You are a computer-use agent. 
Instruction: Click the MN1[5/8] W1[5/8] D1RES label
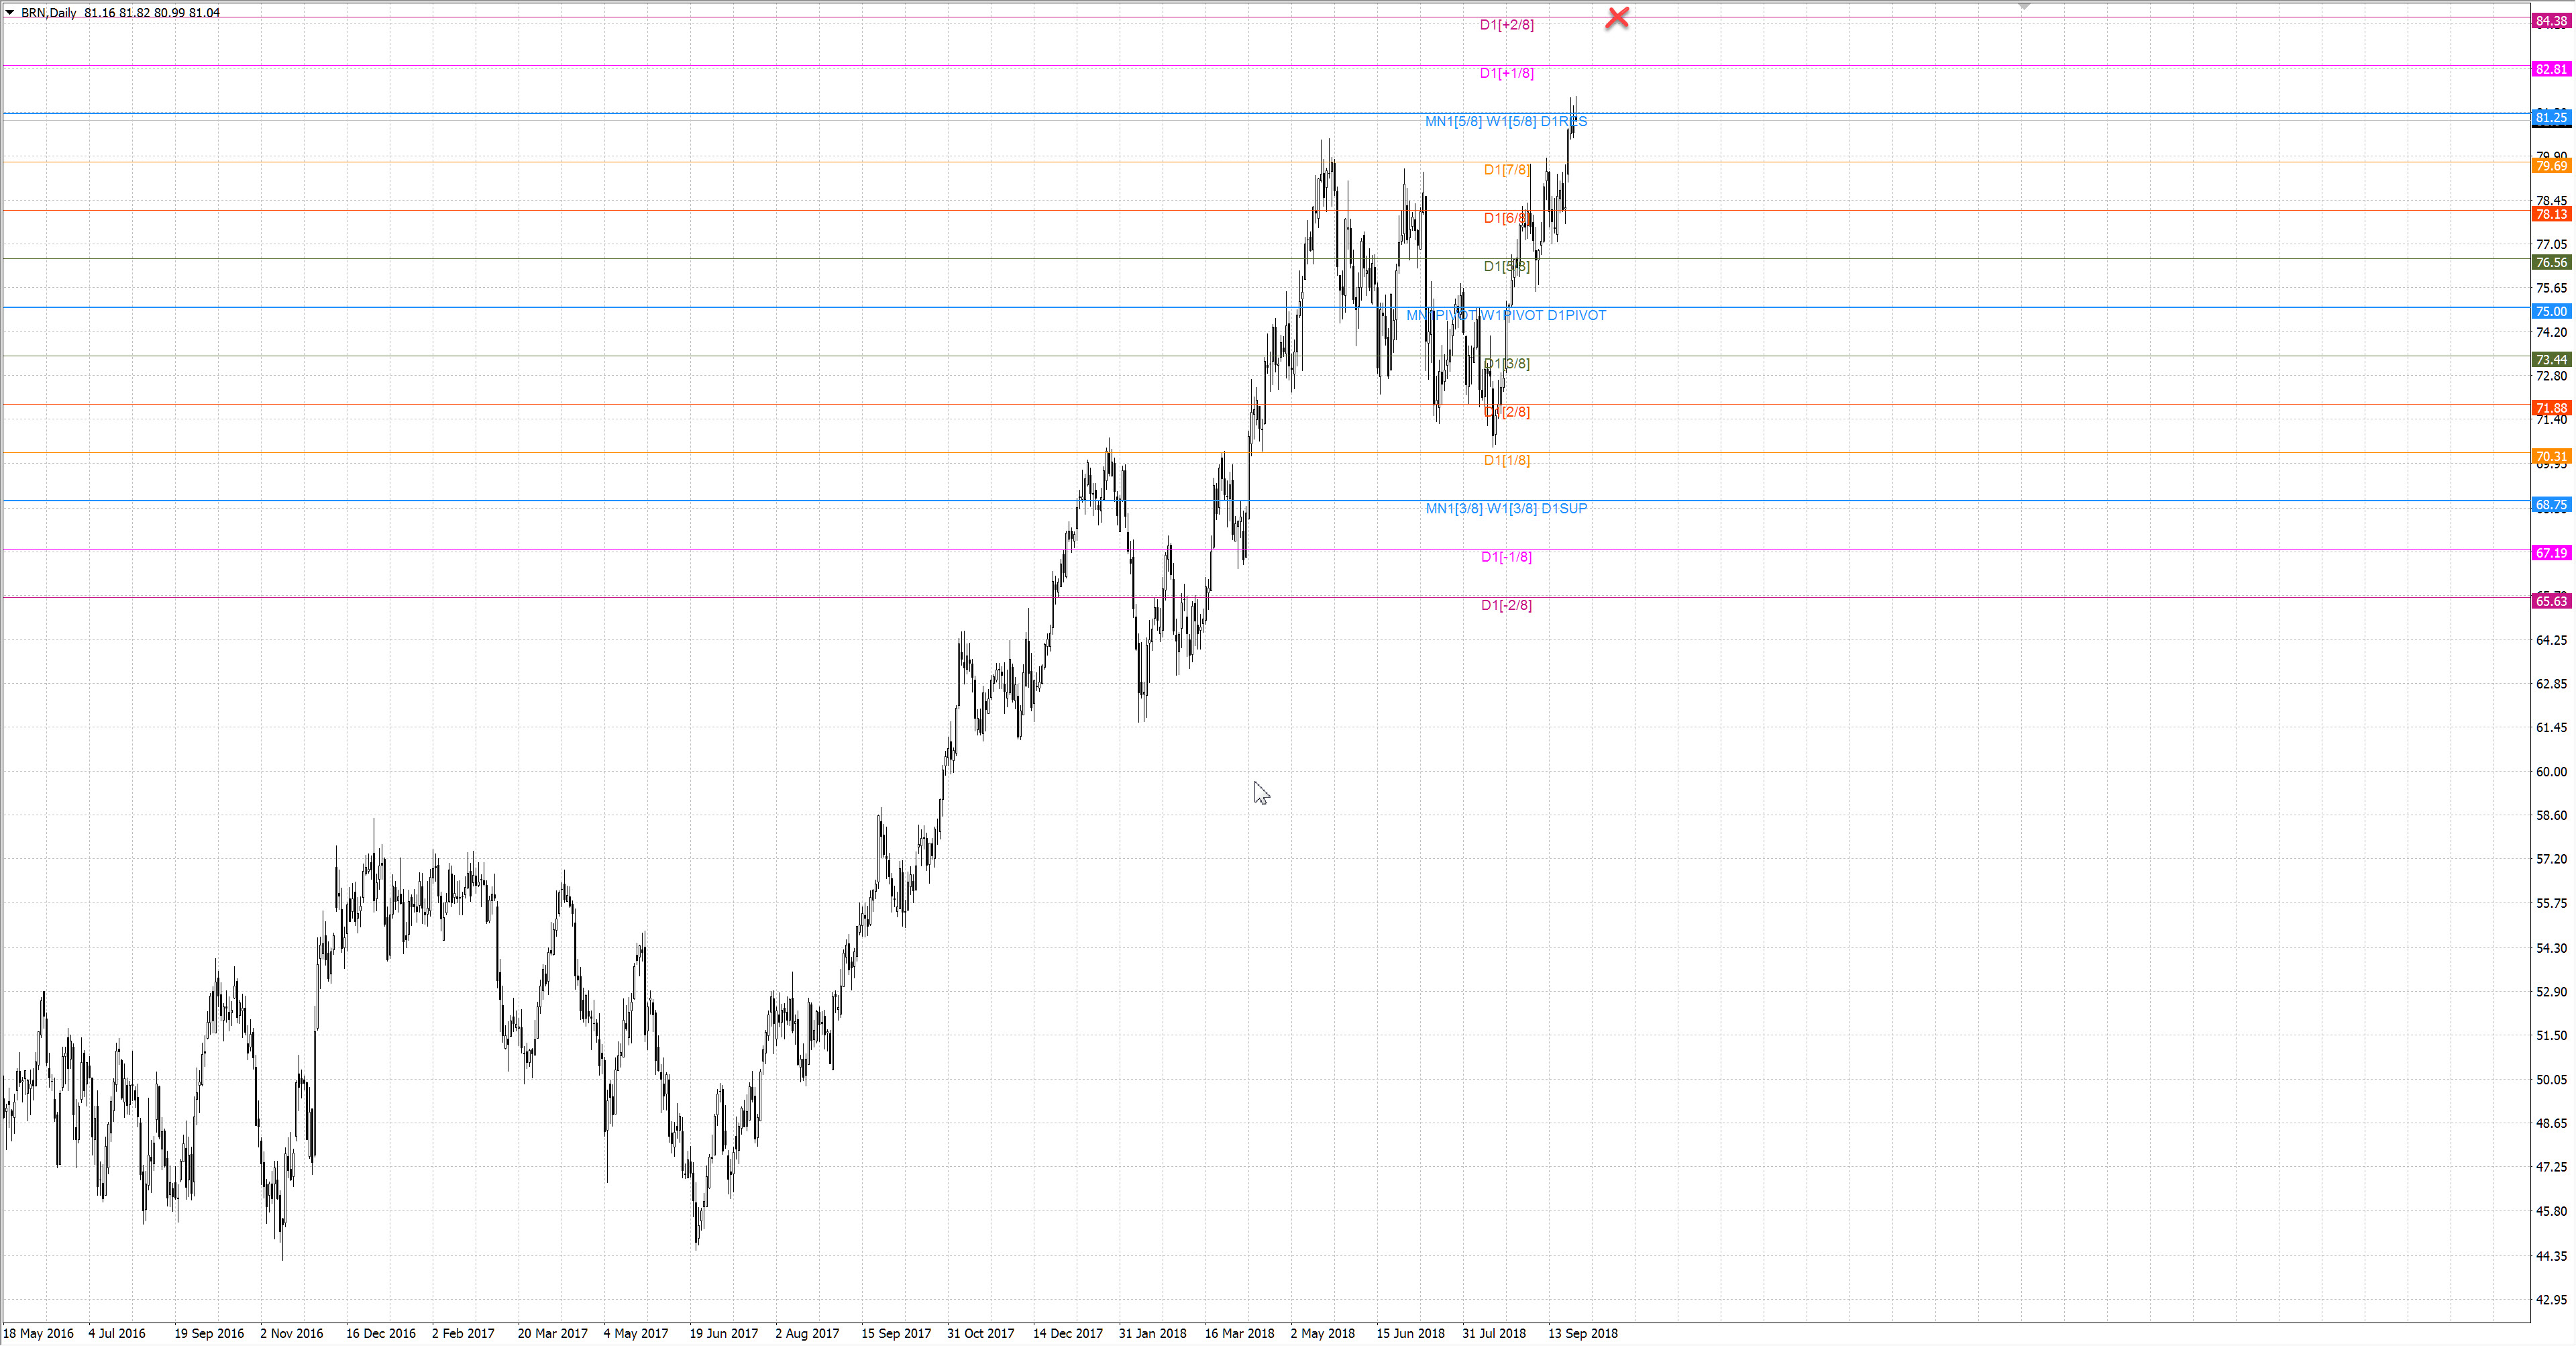[x=1505, y=122]
